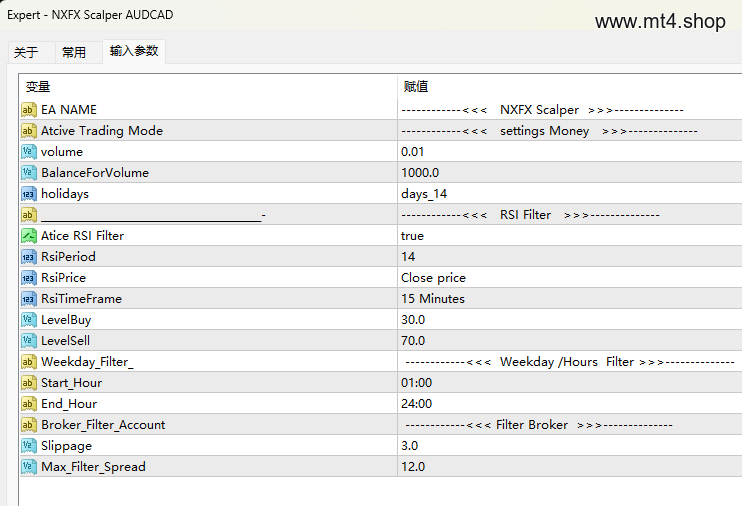Image resolution: width=742 pixels, height=506 pixels.
Task: Select the 输入参数 tab
Action: coord(134,51)
